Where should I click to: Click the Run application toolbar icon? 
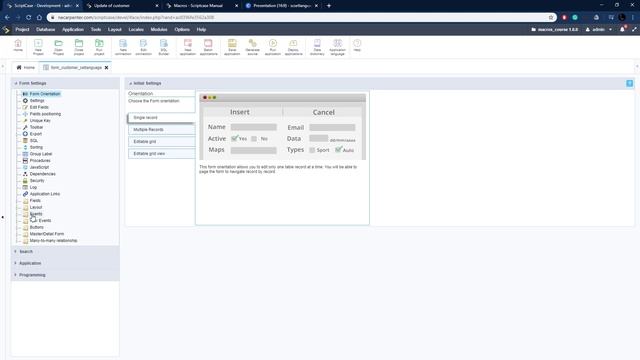click(273, 47)
